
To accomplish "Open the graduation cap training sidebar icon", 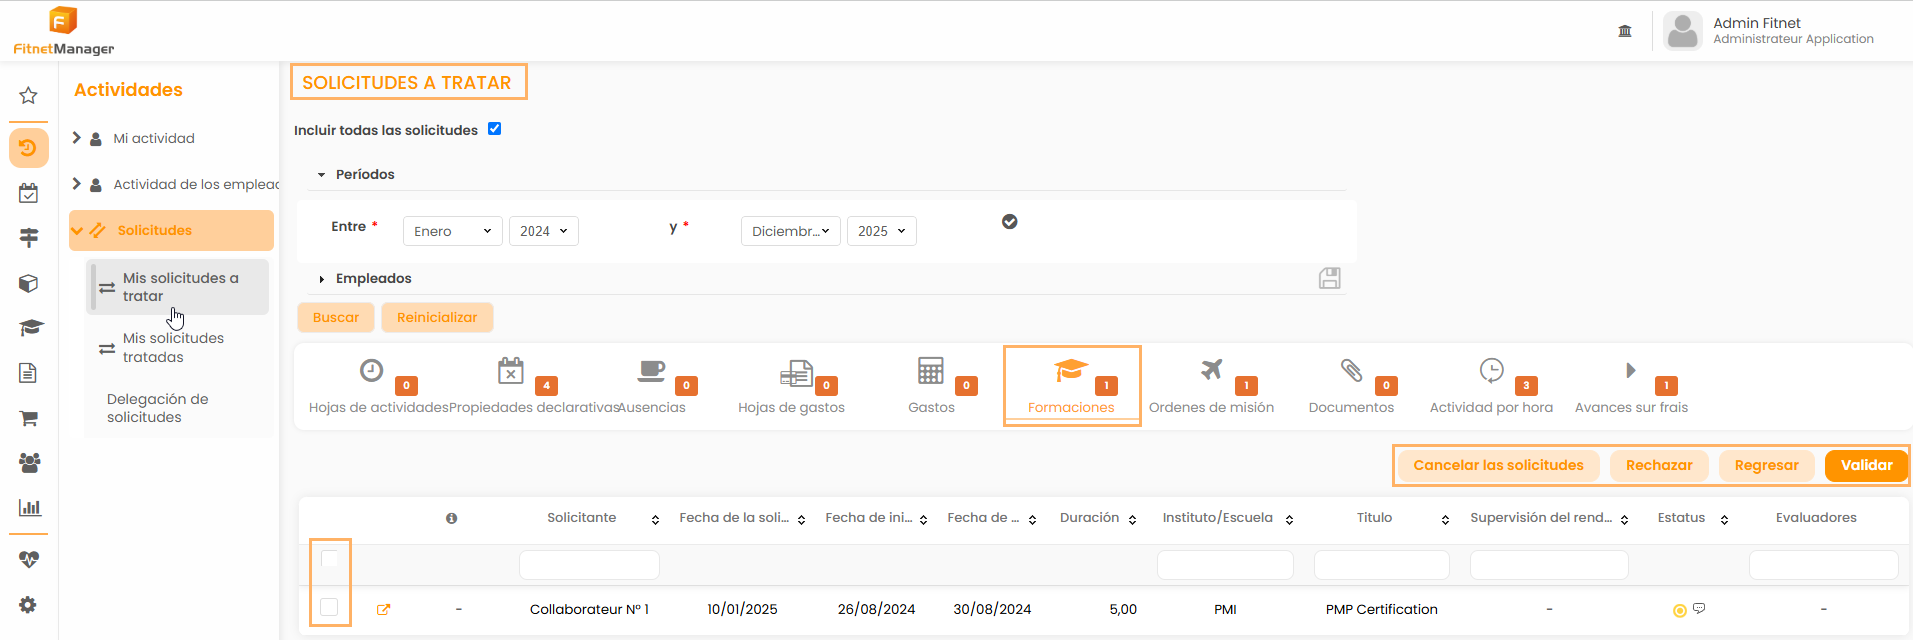I will [x=30, y=328].
